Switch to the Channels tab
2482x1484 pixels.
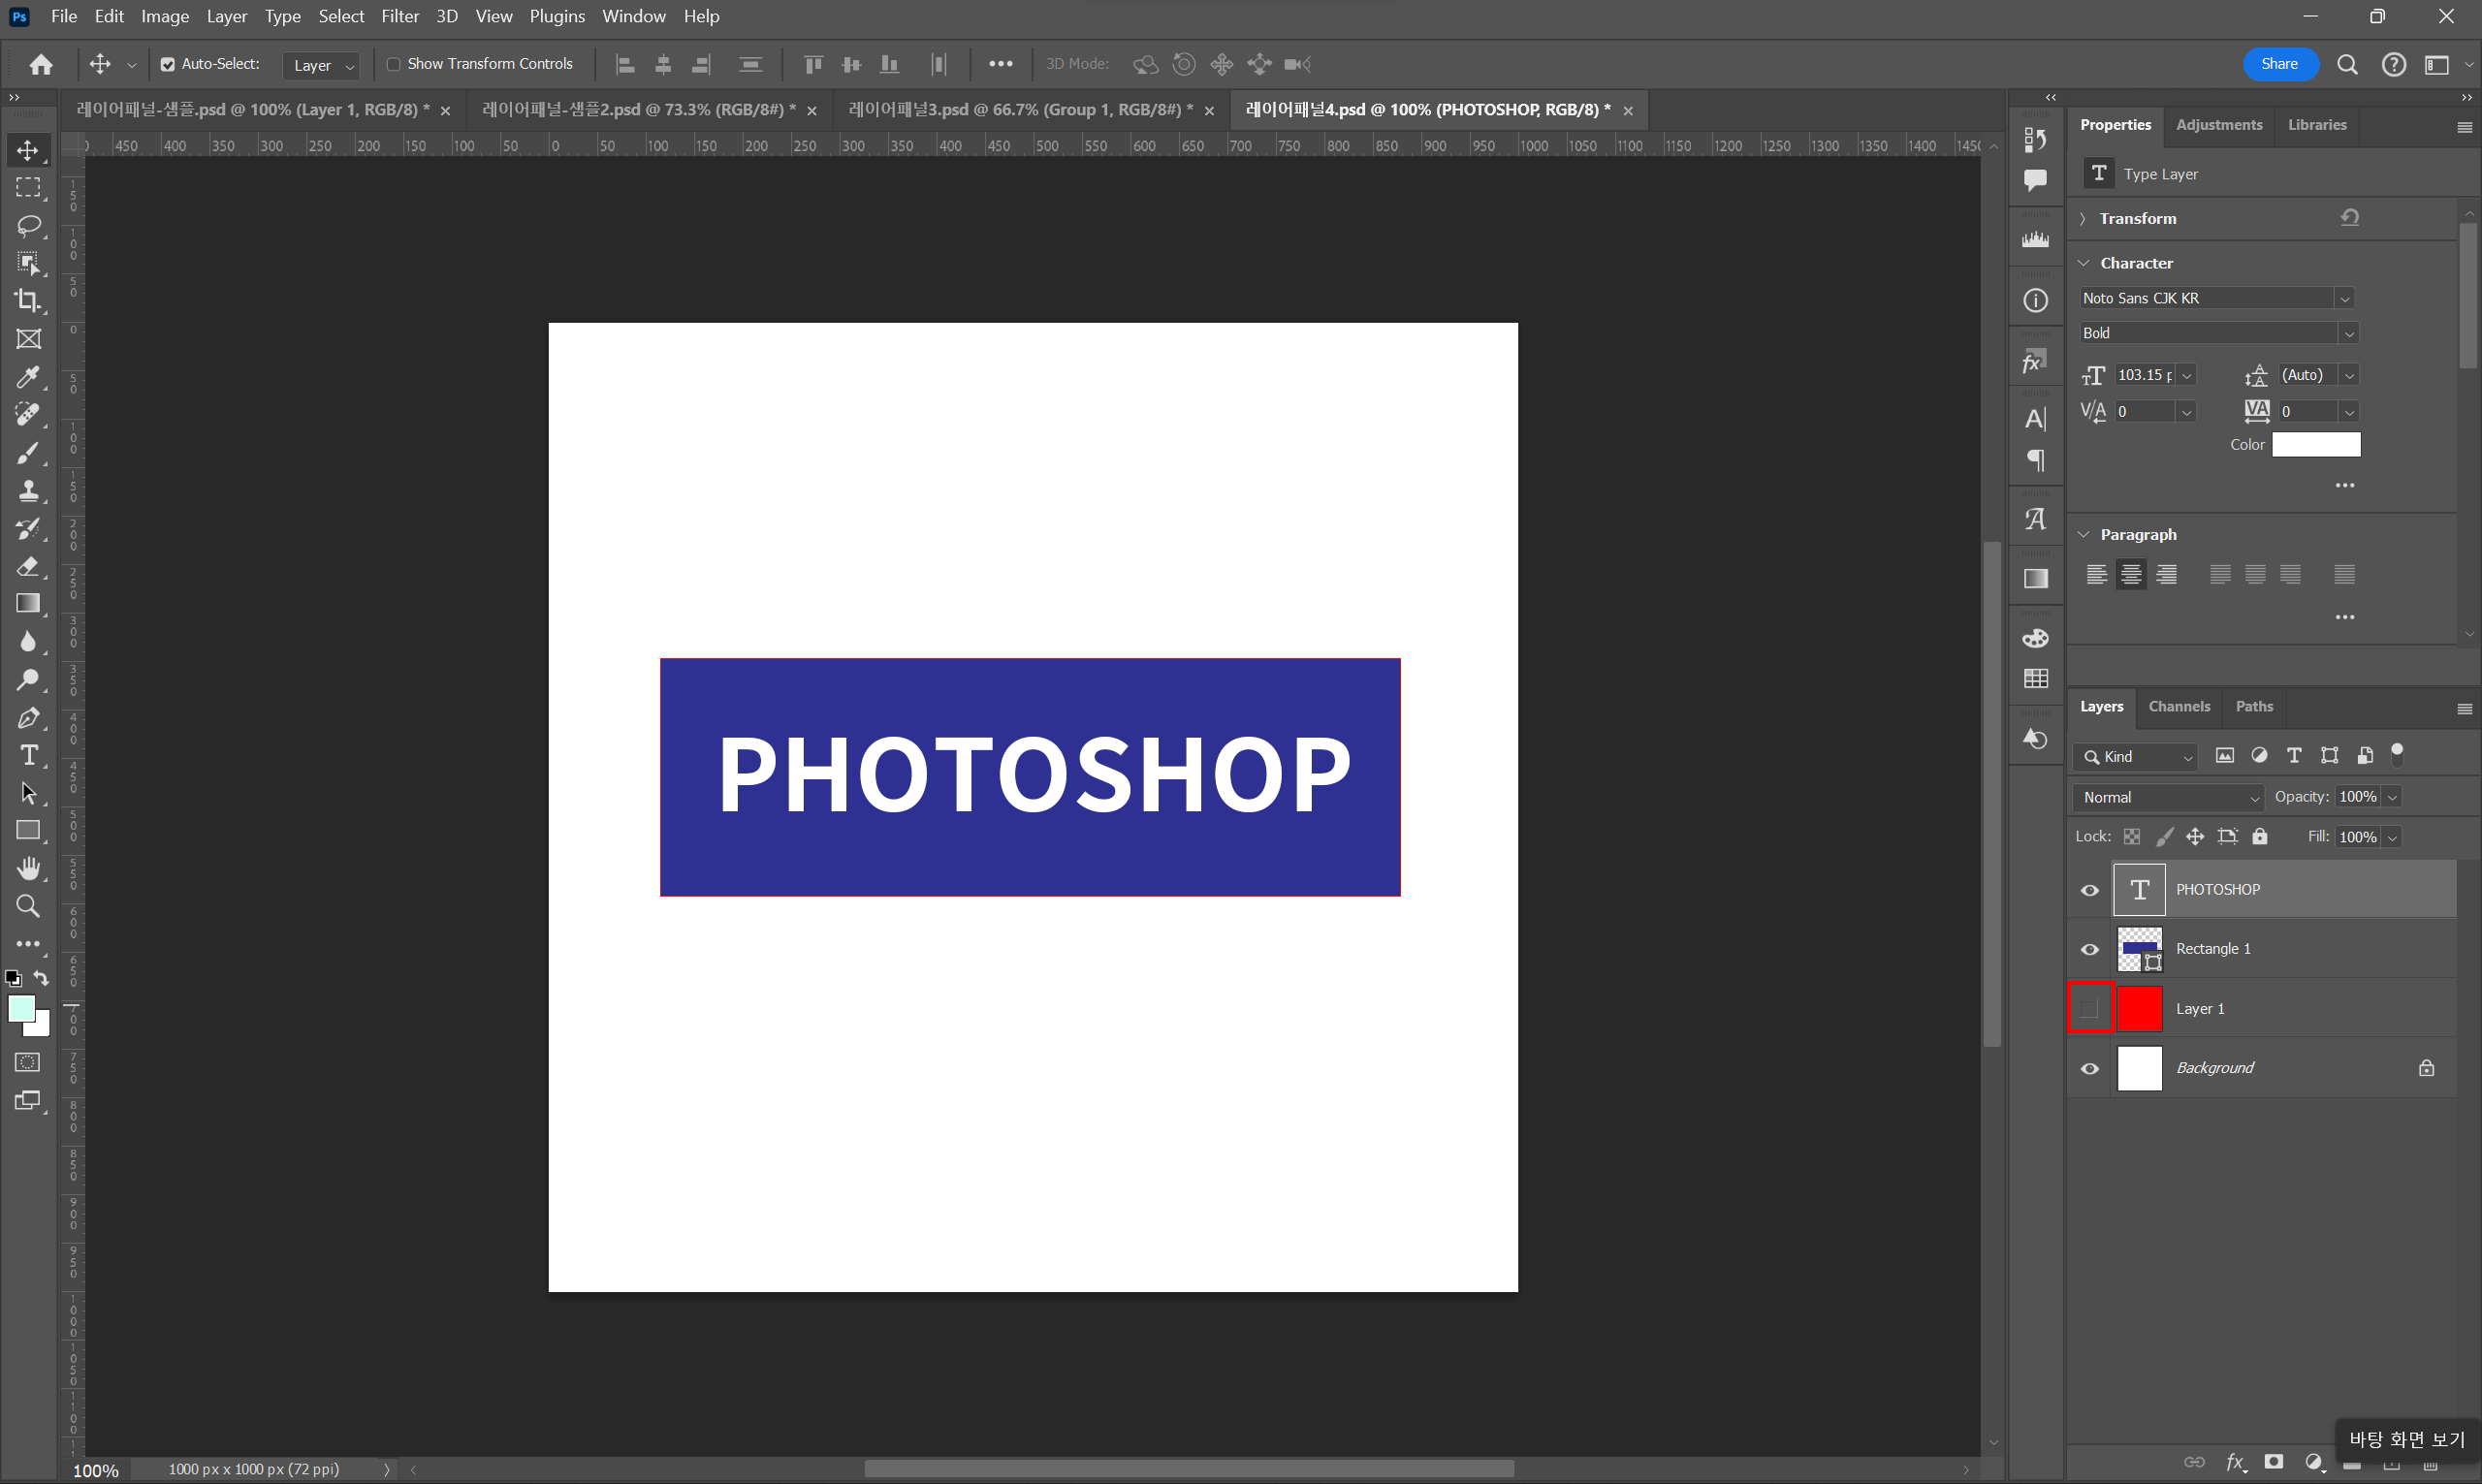tap(2178, 706)
